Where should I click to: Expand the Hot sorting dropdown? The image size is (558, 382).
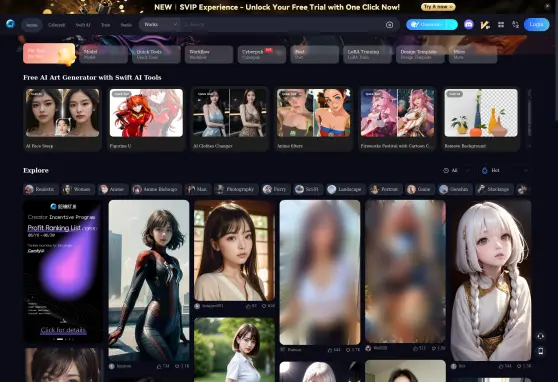coord(505,171)
